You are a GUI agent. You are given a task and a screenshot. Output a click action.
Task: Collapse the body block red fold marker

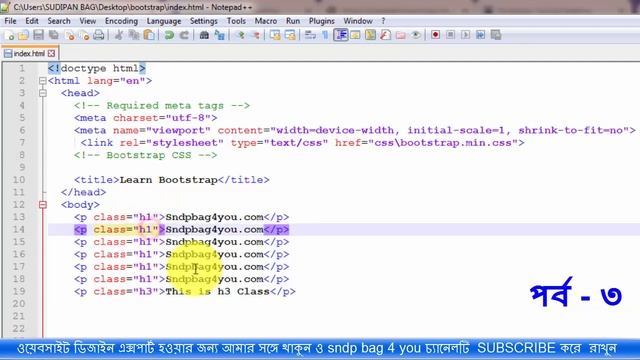click(42, 204)
